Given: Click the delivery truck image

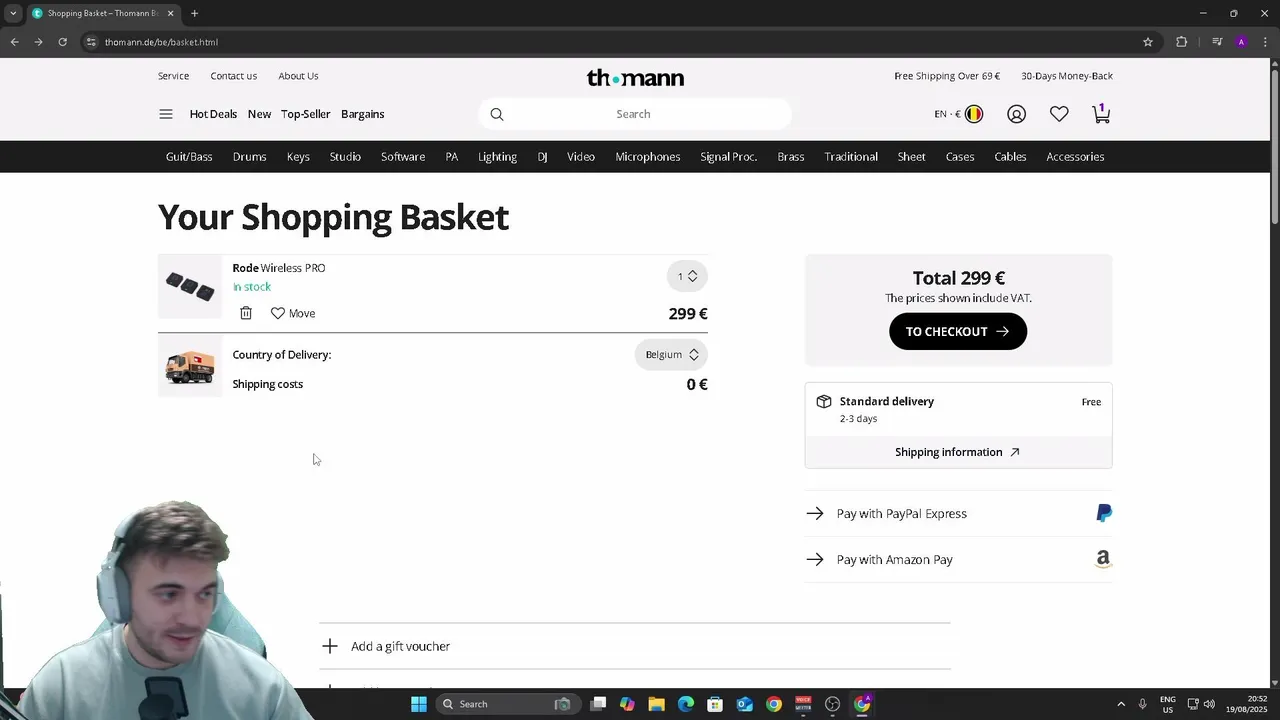Looking at the screenshot, I should [190, 367].
